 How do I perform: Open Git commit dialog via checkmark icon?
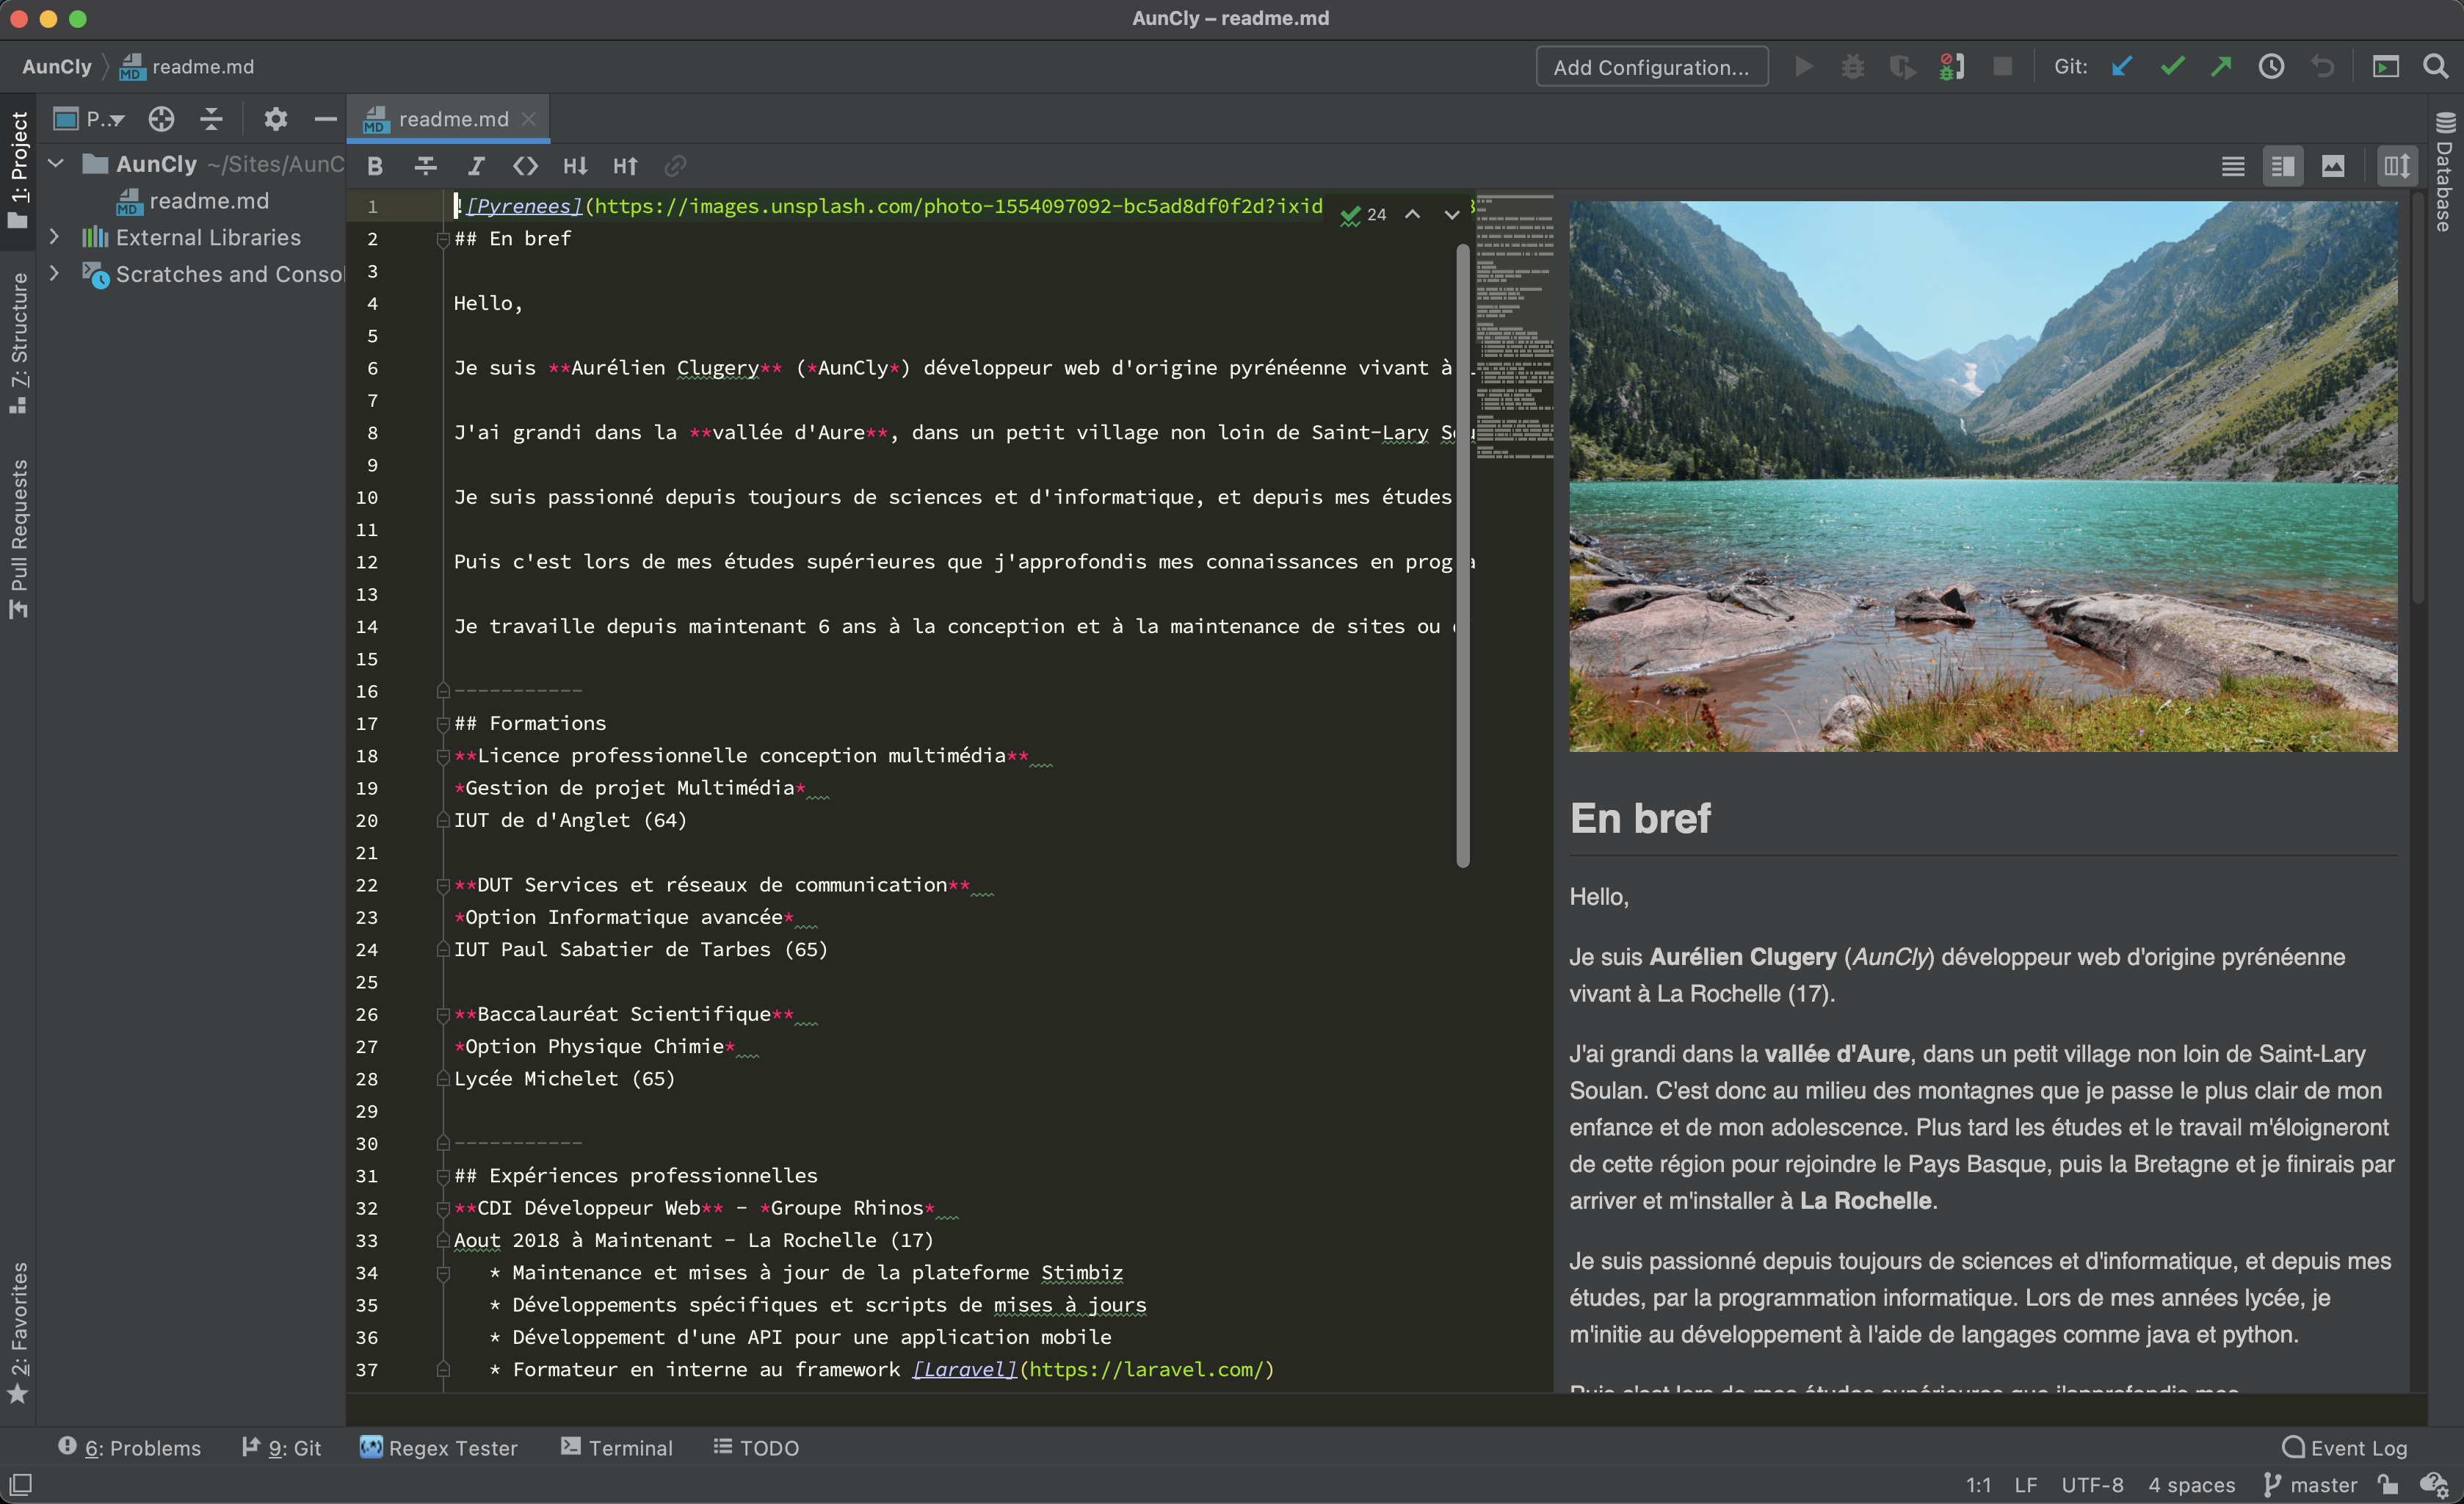pyautogui.click(x=2172, y=66)
